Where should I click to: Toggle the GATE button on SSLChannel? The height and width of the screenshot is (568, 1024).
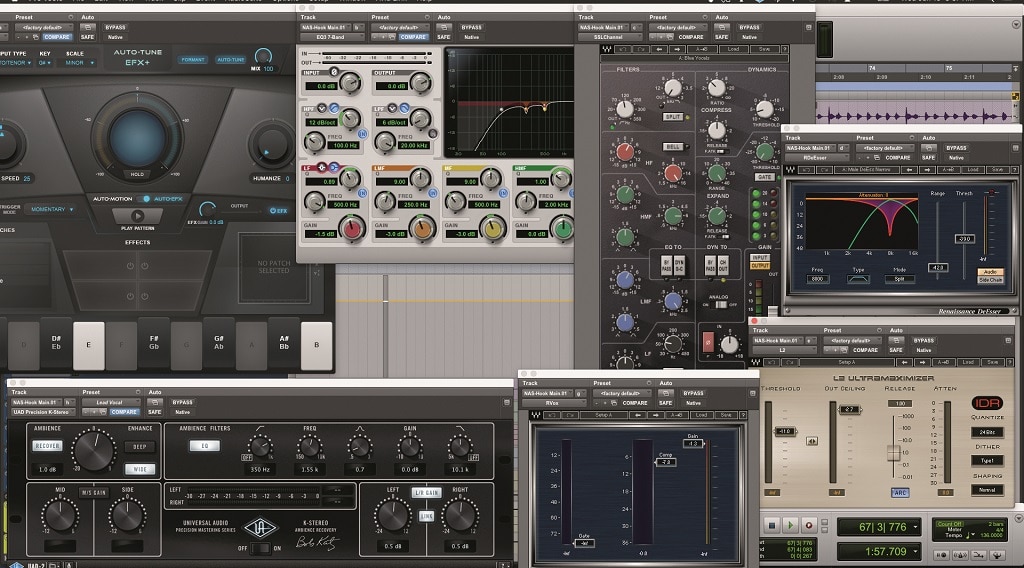tap(765, 177)
